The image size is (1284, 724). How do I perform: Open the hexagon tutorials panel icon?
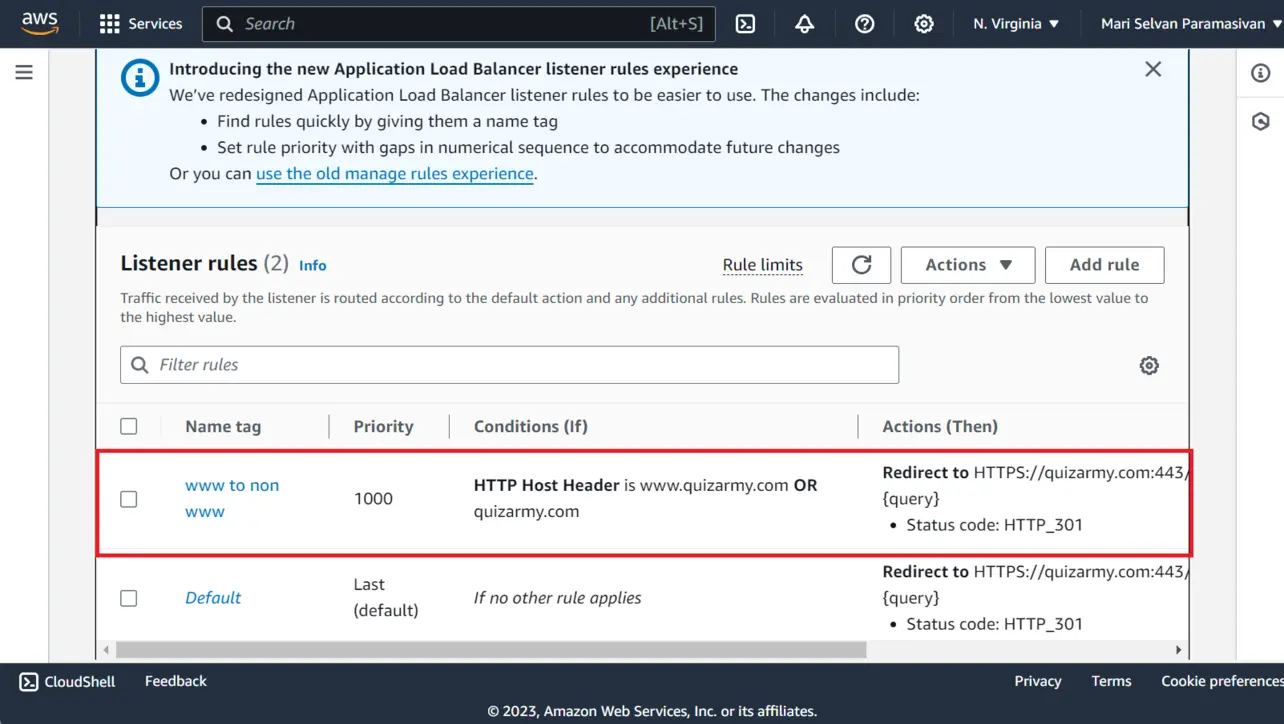coord(1260,121)
